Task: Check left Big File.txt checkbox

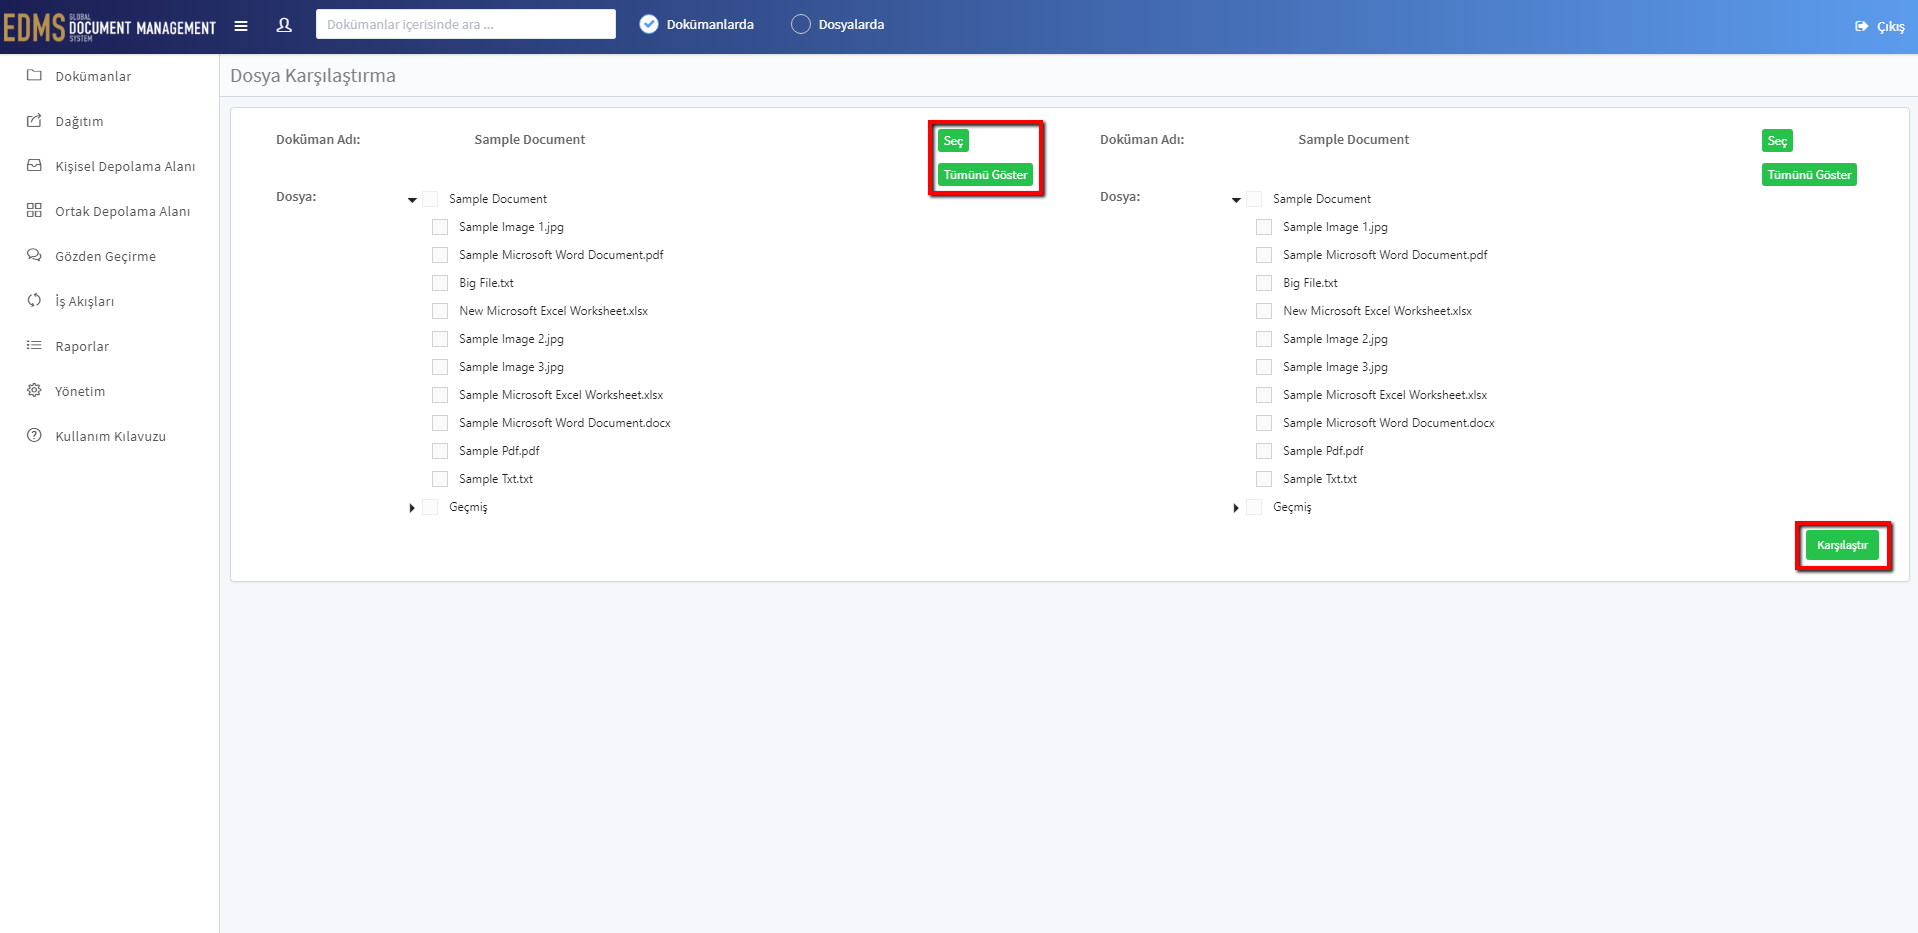Action: tap(440, 283)
